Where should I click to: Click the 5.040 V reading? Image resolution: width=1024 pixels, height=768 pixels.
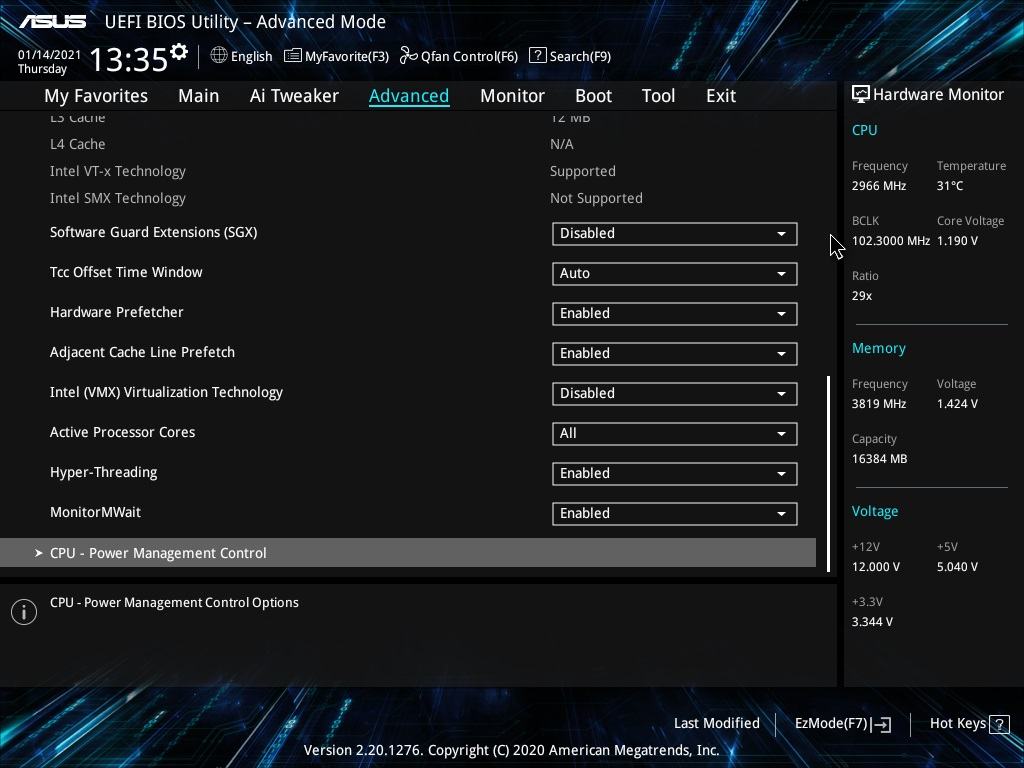[x=957, y=567]
